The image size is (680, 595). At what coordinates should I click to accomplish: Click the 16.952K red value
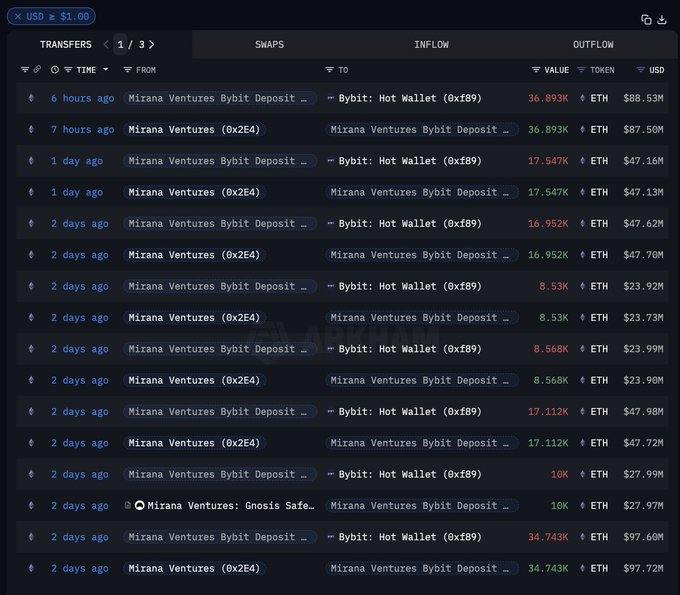coord(548,223)
